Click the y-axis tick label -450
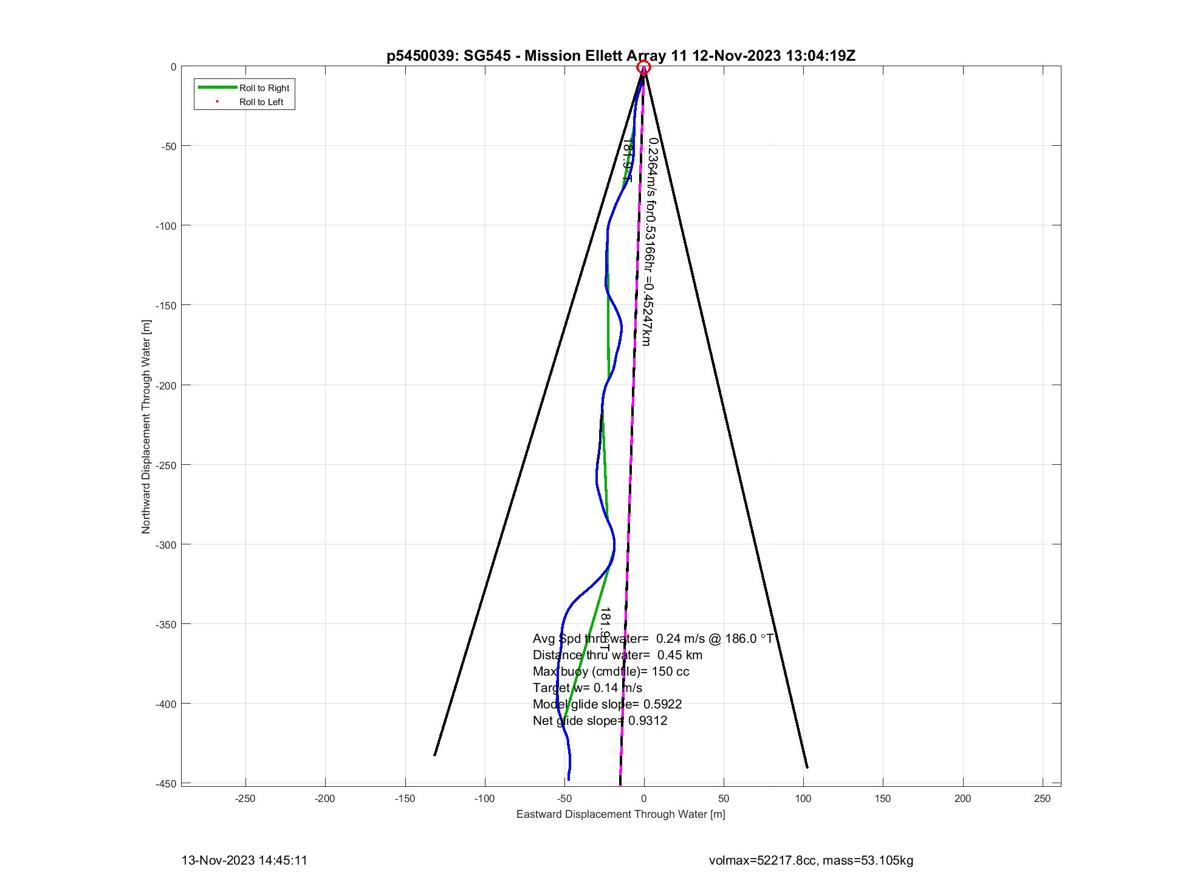 (166, 783)
